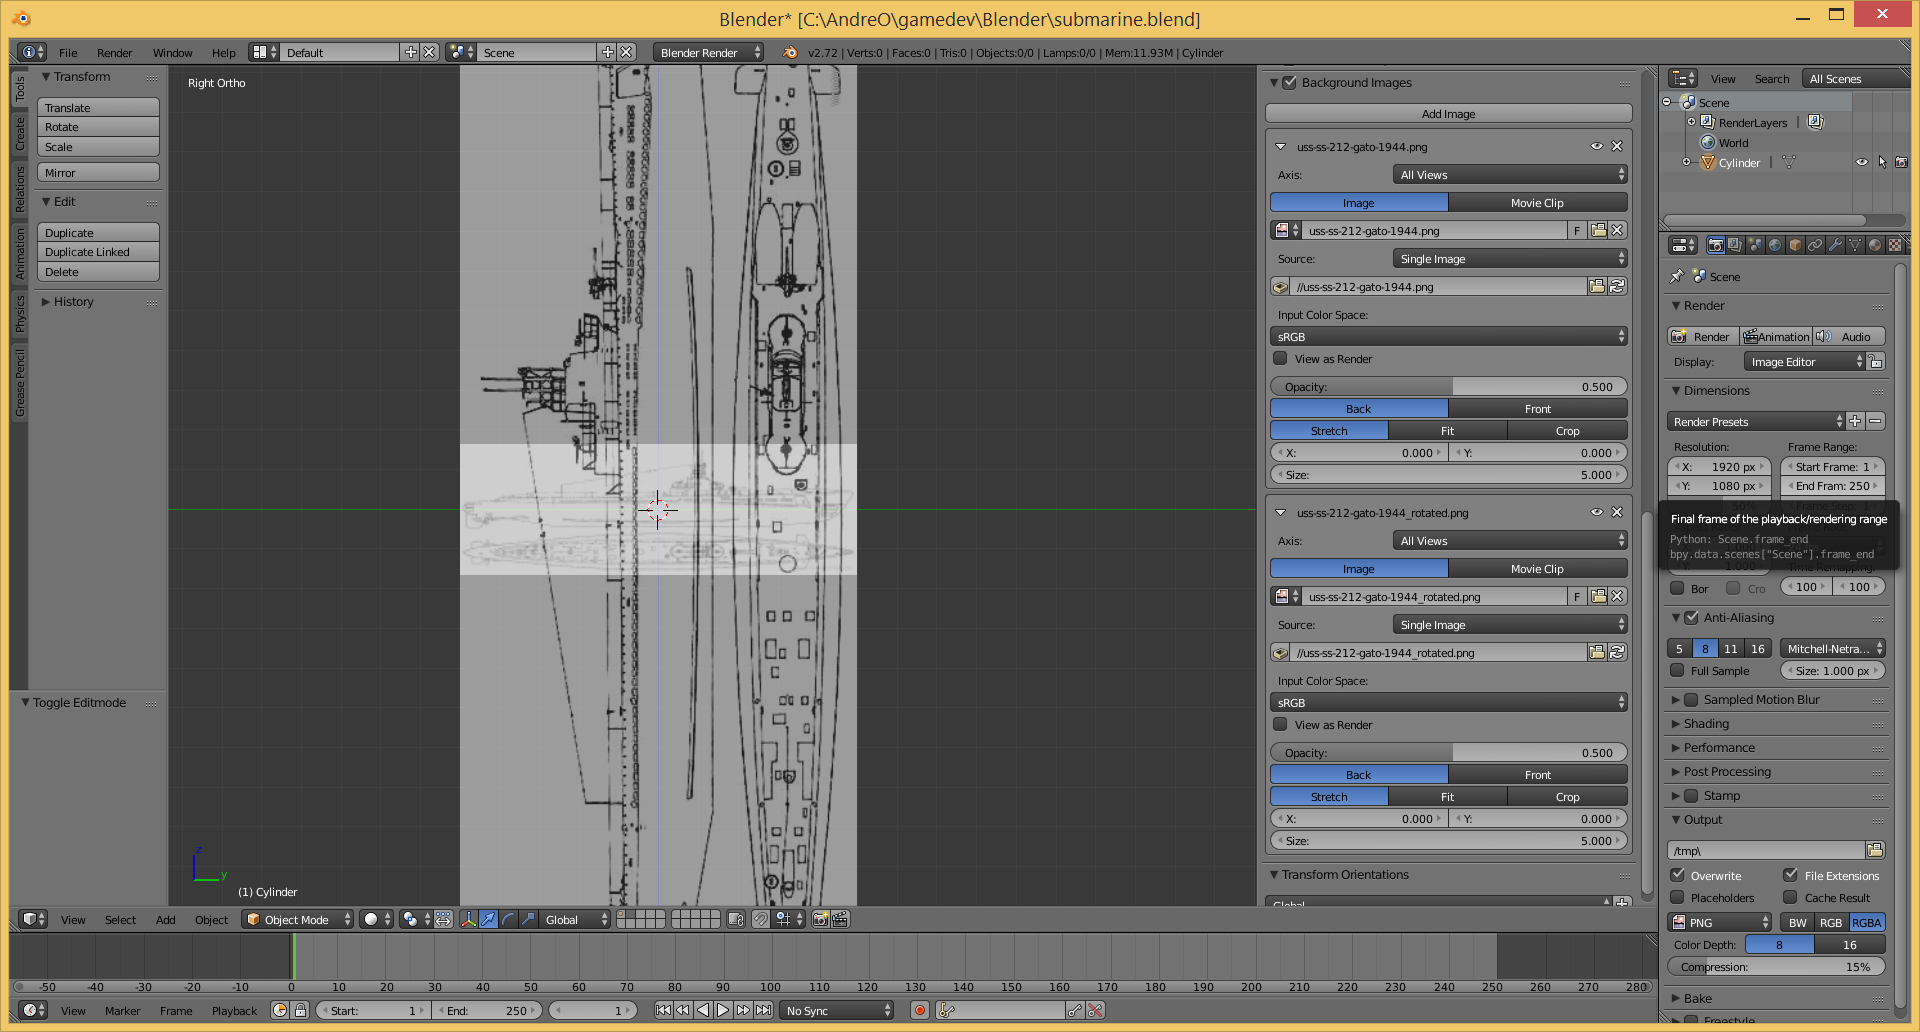Open the Global orientation dropdown
The width and height of the screenshot is (1920, 1032).
point(576,919)
